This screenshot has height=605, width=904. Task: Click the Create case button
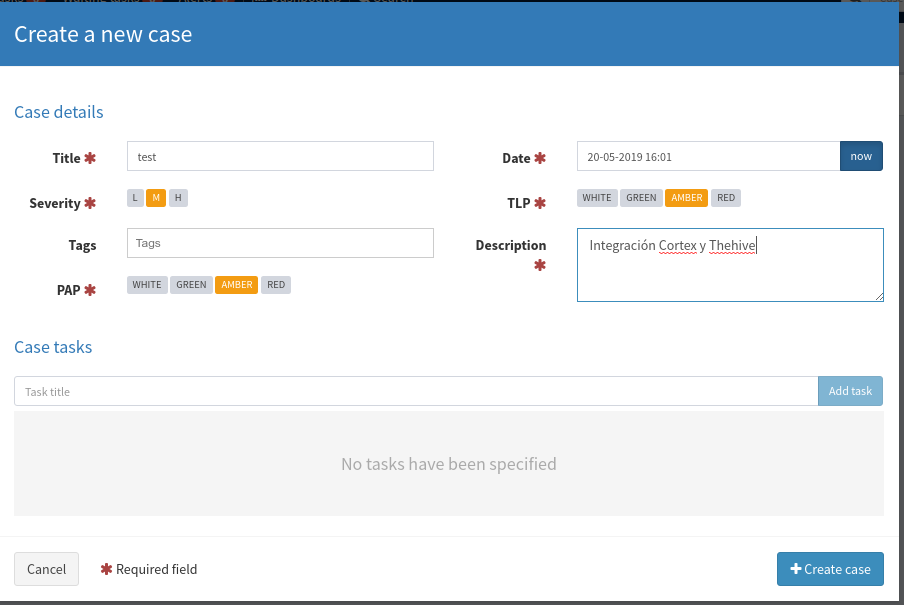click(x=830, y=569)
